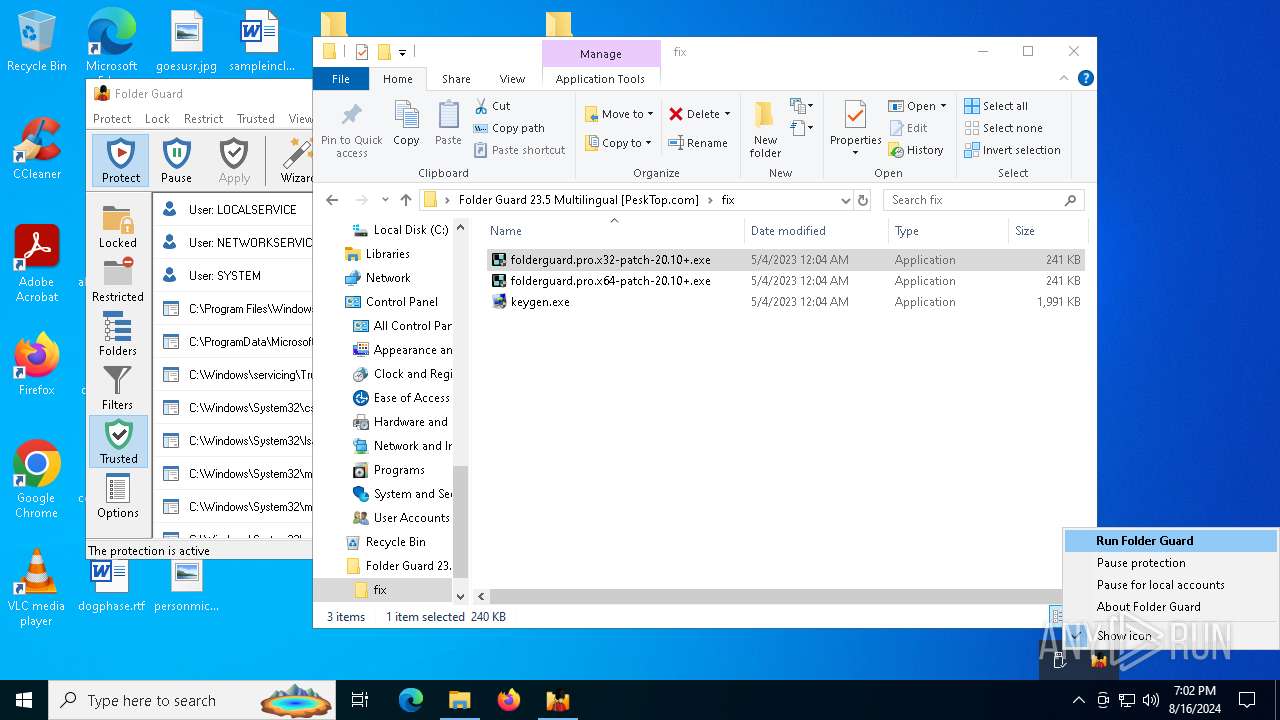Show hidden system tray icons chevron

(1078, 700)
